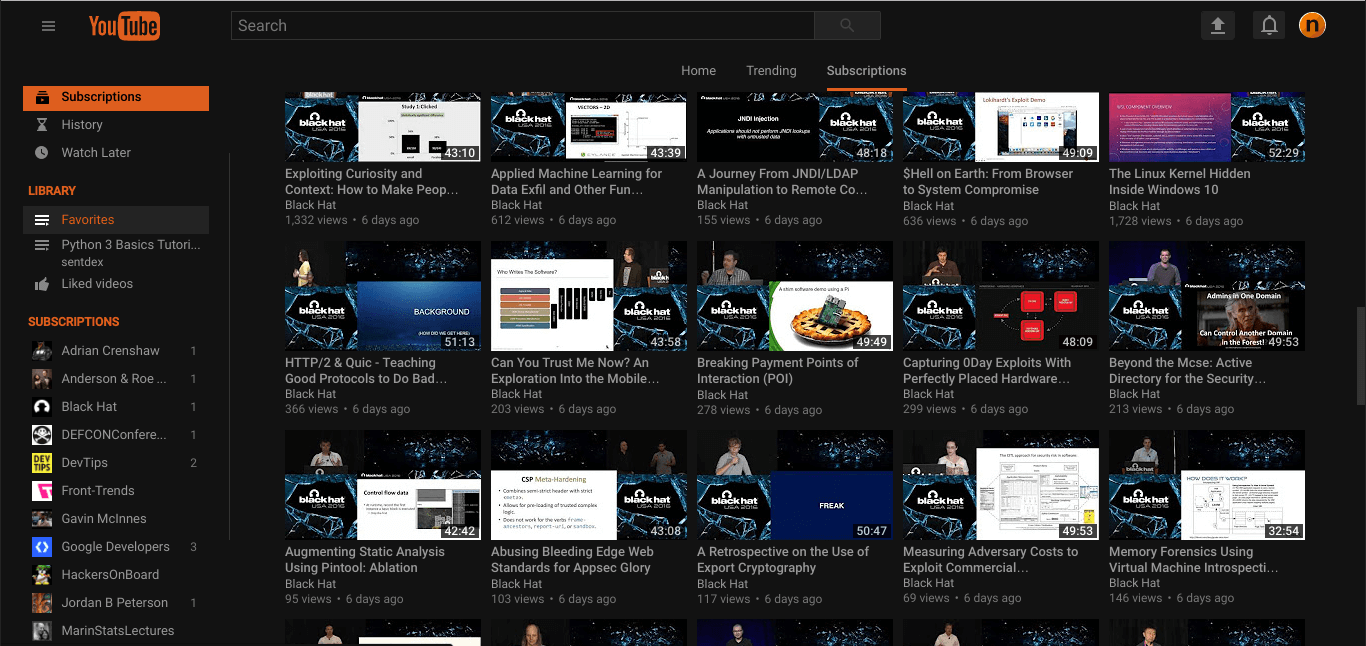Open 'Augmenting Static Analysis Using Pintool' title
Screen dimensions: 1366x646
coord(365,560)
